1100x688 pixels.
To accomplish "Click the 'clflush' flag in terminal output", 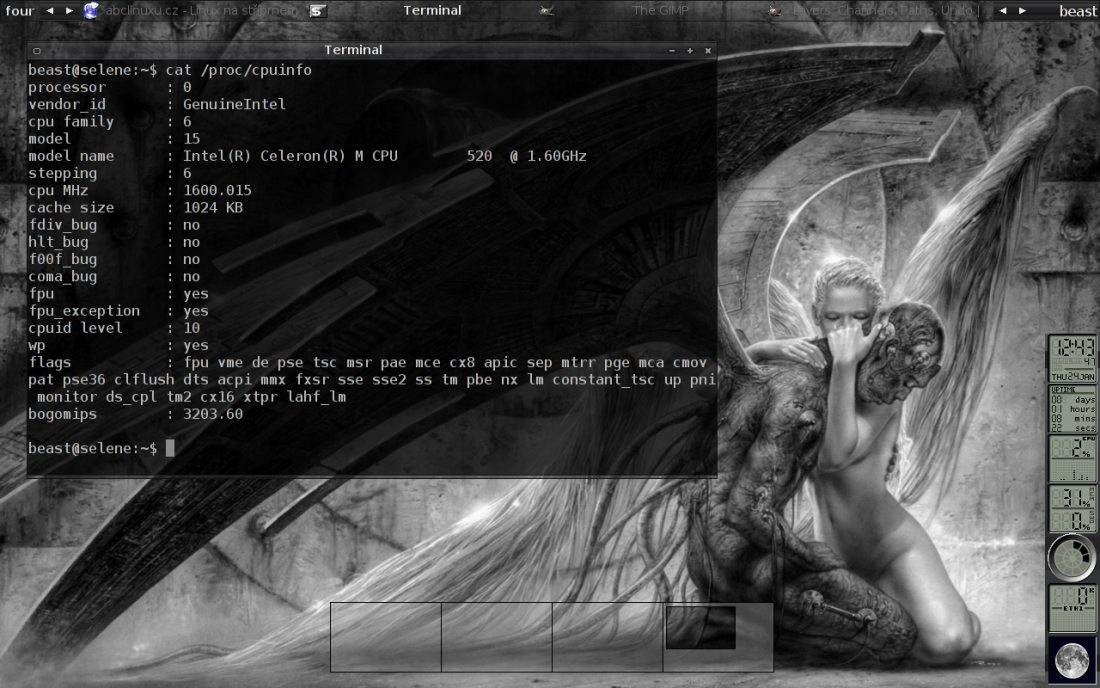I will tap(144, 380).
